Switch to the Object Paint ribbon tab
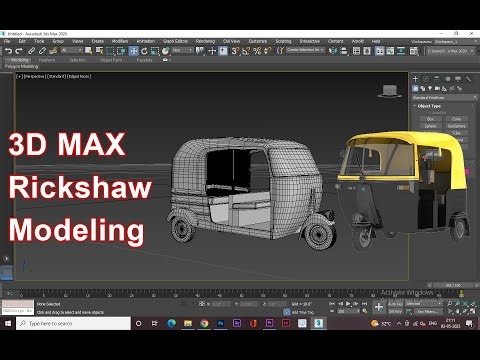This screenshot has width=480, height=360. click(x=111, y=60)
